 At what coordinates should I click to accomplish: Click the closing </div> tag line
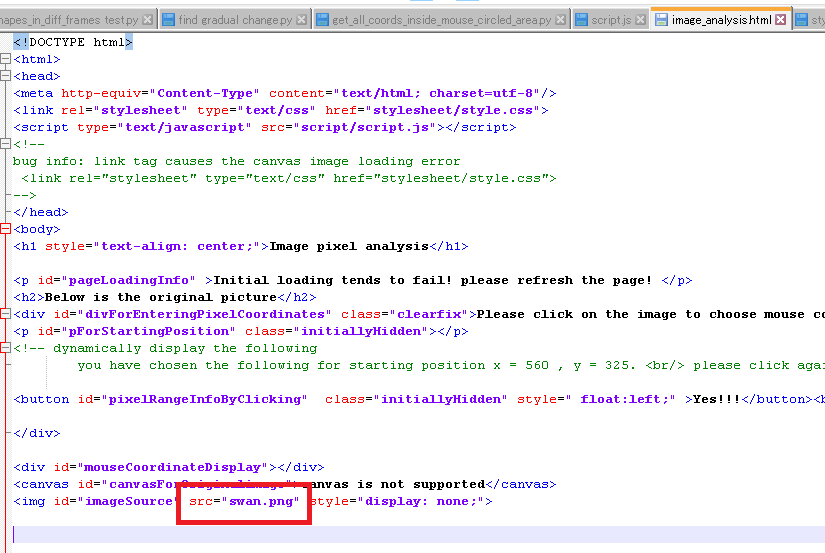[x=37, y=434]
